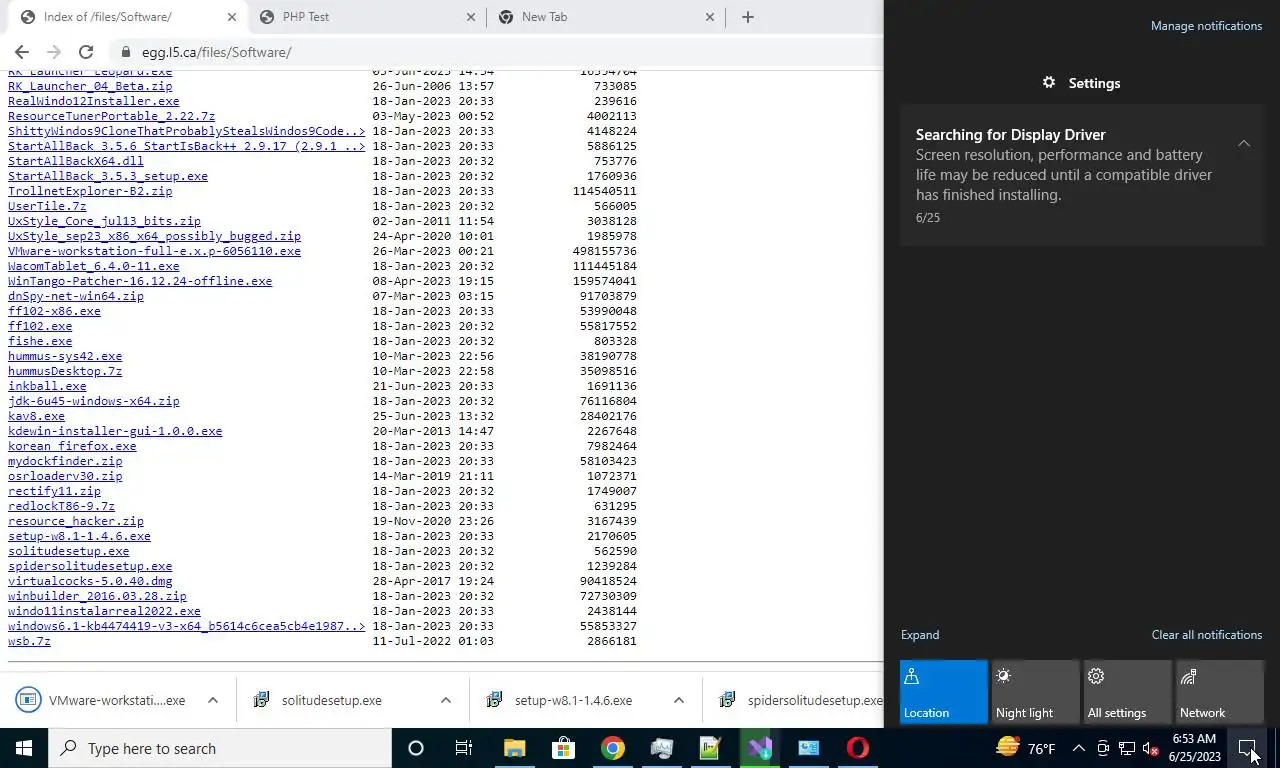This screenshot has width=1280, height=768.
Task: Close the PHP Test tab
Action: pos(471,17)
